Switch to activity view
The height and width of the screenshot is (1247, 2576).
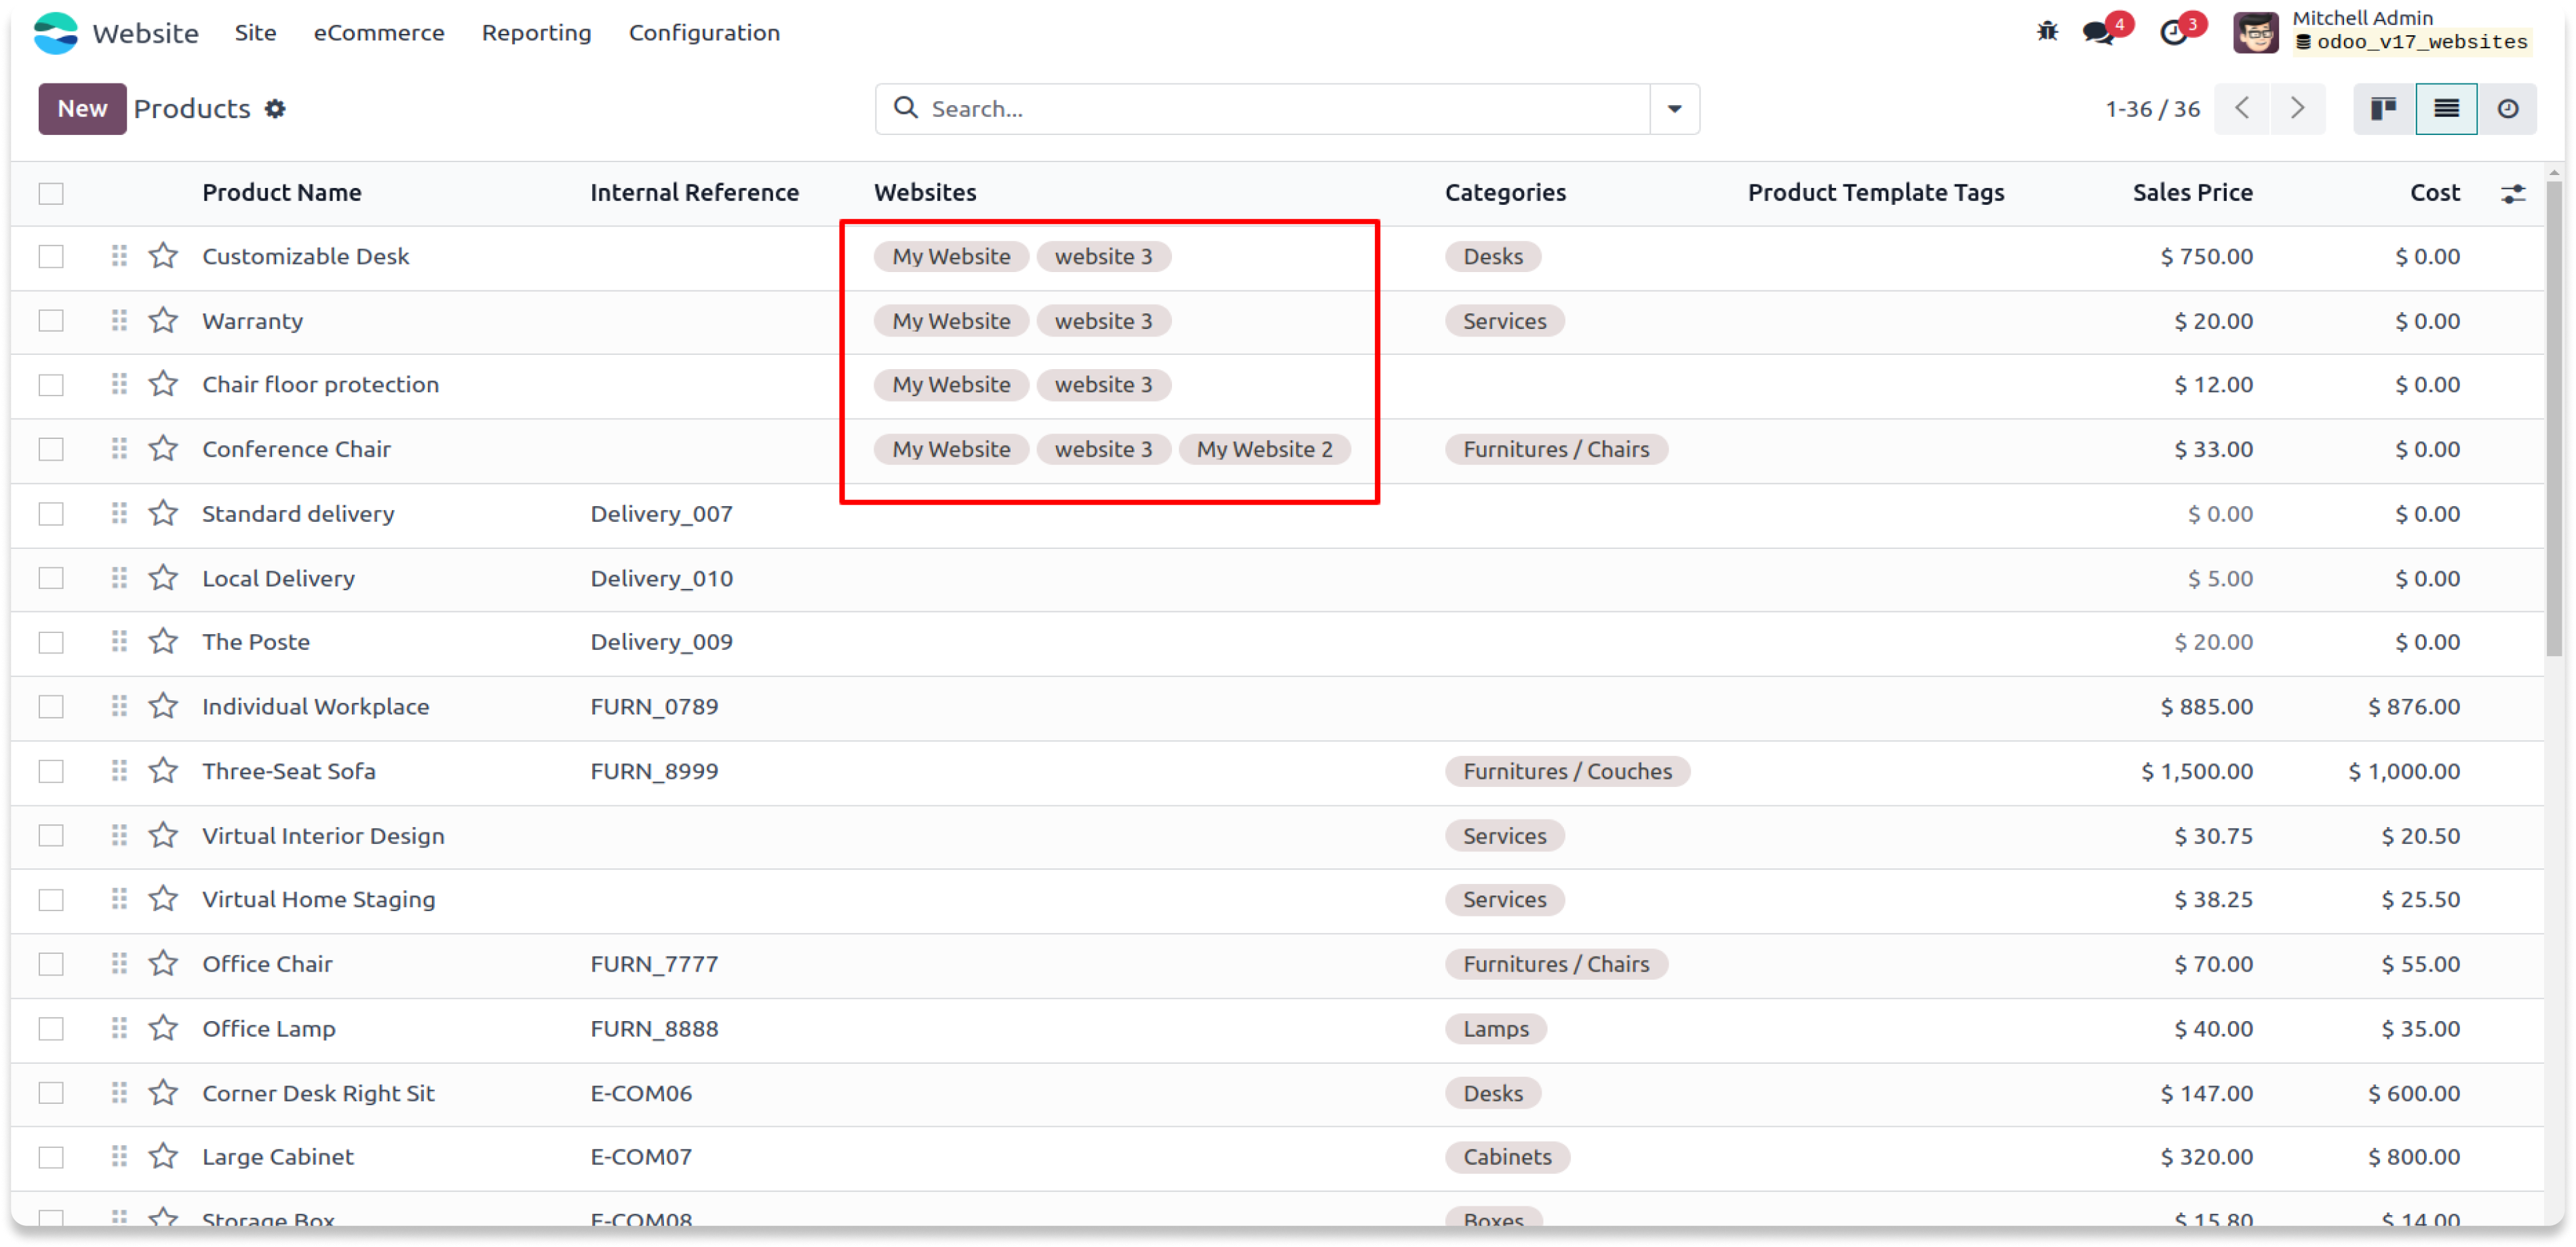(x=2507, y=109)
